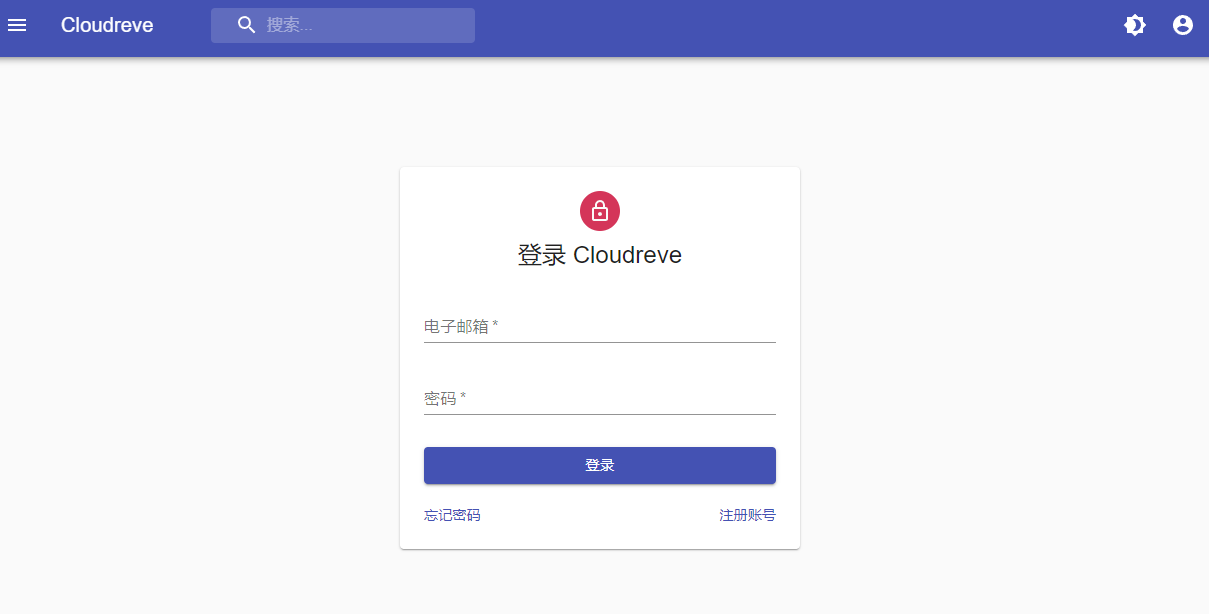Image resolution: width=1209 pixels, height=614 pixels.
Task: Click the 登录 Cloudreve heading
Action: 600,255
